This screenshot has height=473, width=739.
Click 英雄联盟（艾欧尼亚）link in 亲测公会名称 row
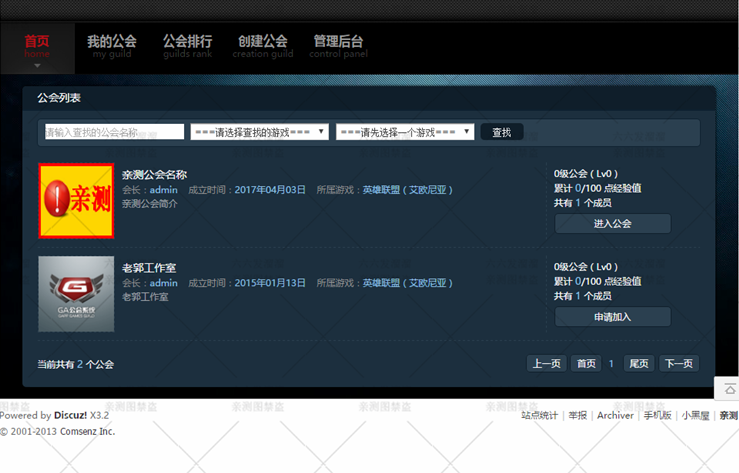point(408,190)
